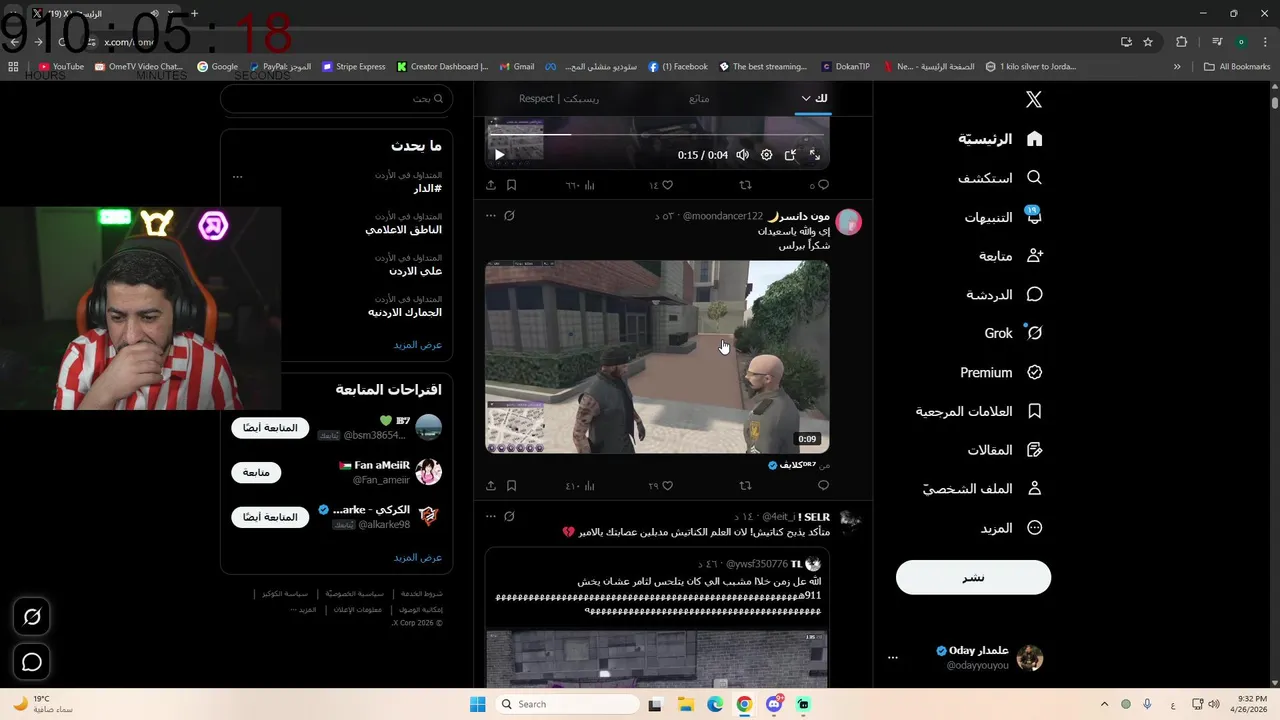Open more options on مون دانسر post
This screenshot has height=720, width=1280.
490,216
